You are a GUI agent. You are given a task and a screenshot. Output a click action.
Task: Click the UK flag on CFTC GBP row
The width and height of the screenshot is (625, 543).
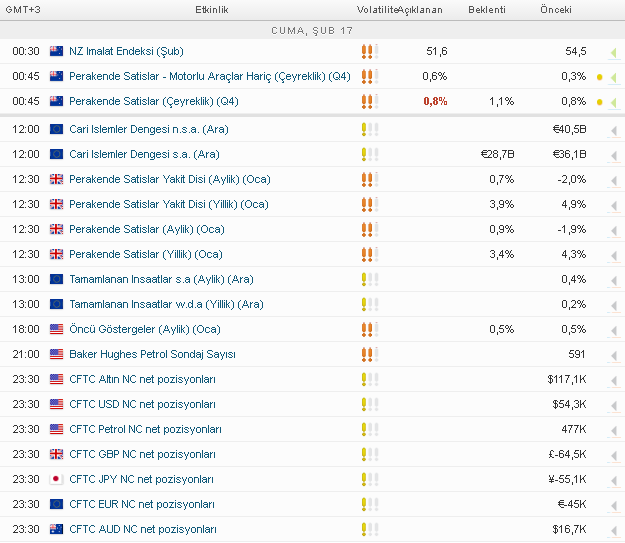click(57, 454)
